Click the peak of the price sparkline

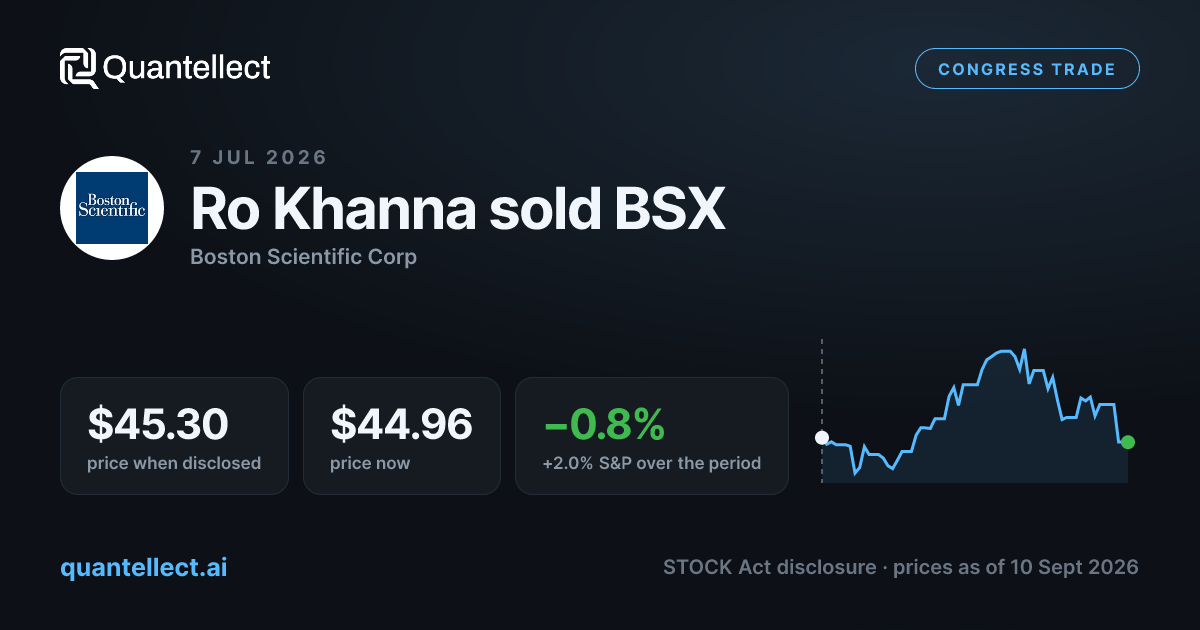click(x=1010, y=351)
